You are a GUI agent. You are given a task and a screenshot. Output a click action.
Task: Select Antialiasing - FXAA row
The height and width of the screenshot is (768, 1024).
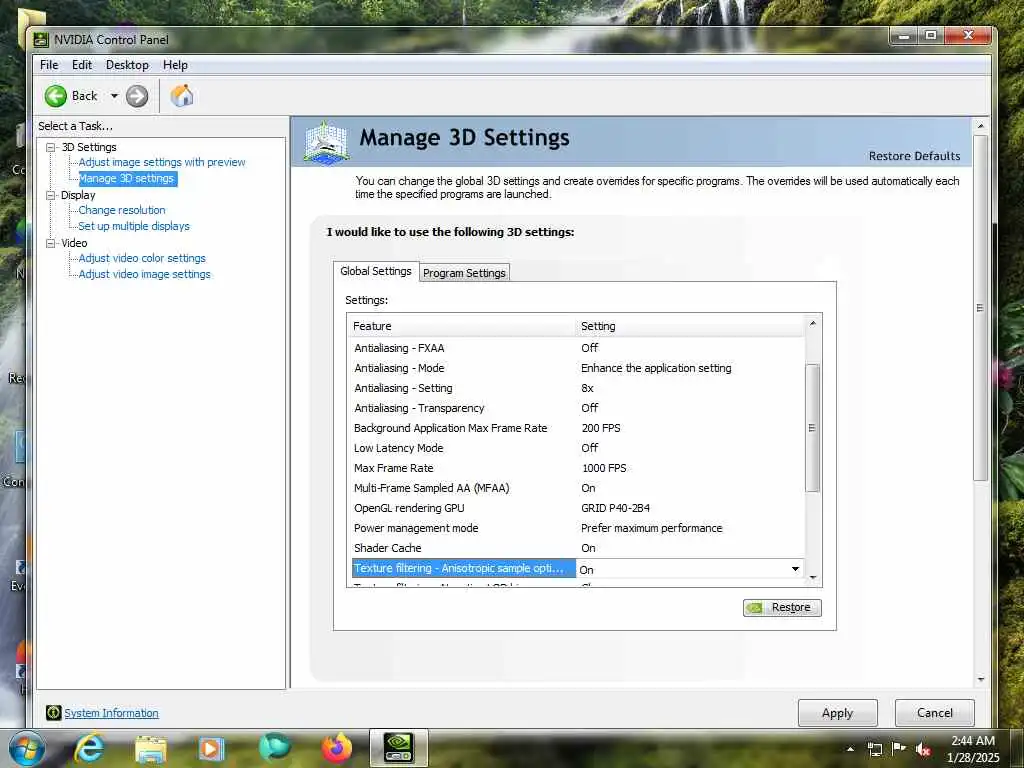[578, 348]
